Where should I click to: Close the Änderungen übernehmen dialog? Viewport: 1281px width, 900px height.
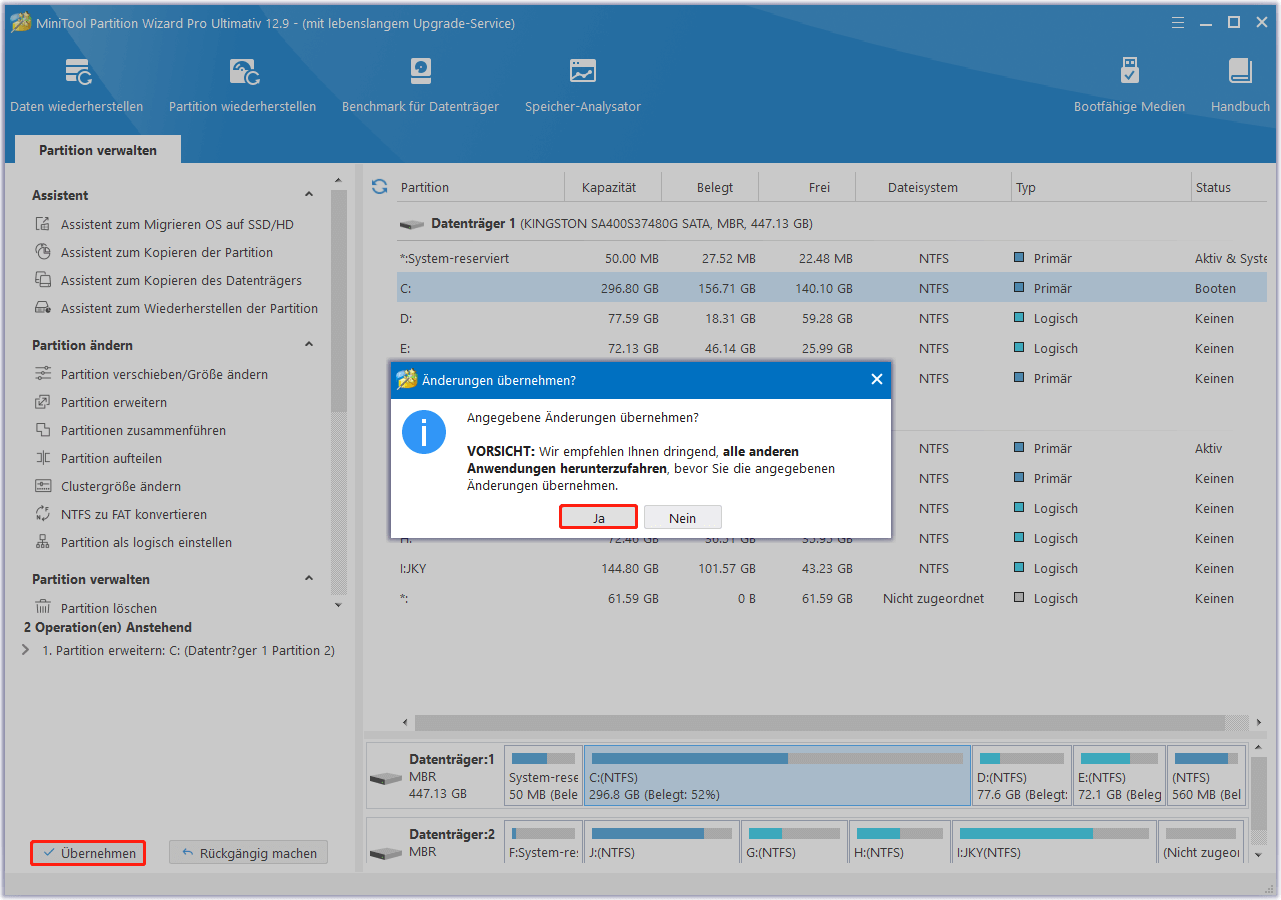click(x=877, y=380)
